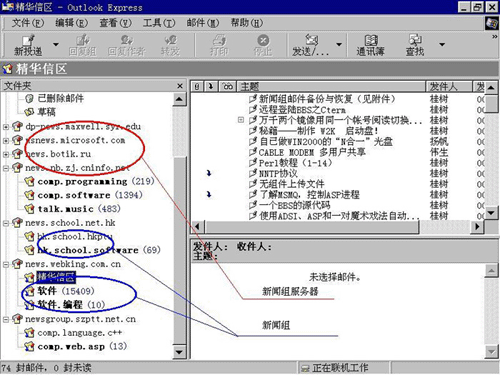
Task: Open the 工具 menu
Action: [x=159, y=23]
